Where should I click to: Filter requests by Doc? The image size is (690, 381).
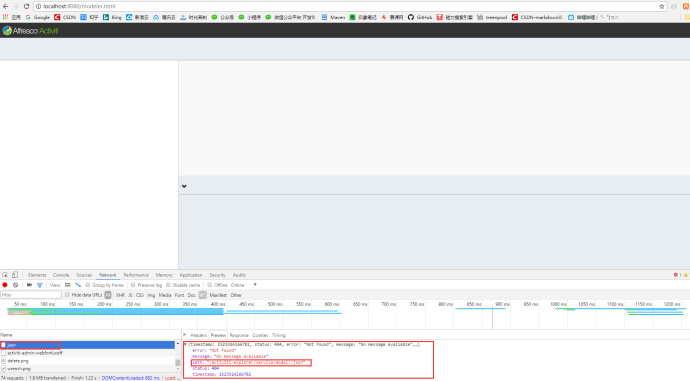pos(191,295)
